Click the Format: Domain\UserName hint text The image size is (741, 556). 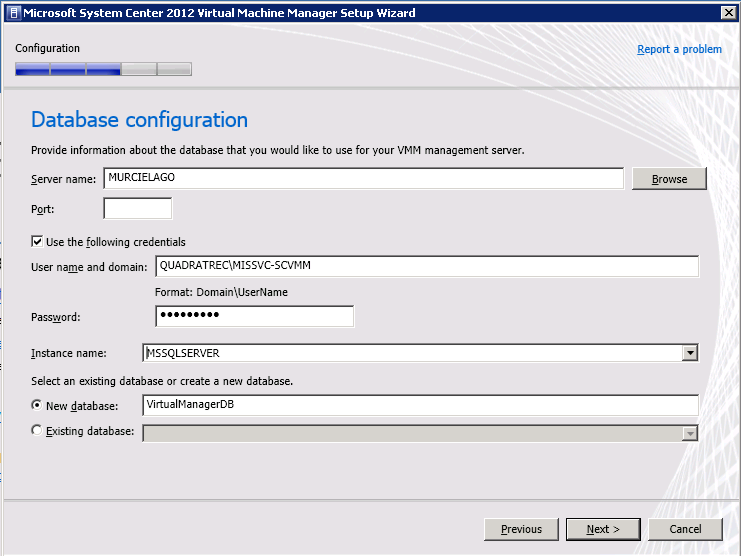tap(221, 292)
